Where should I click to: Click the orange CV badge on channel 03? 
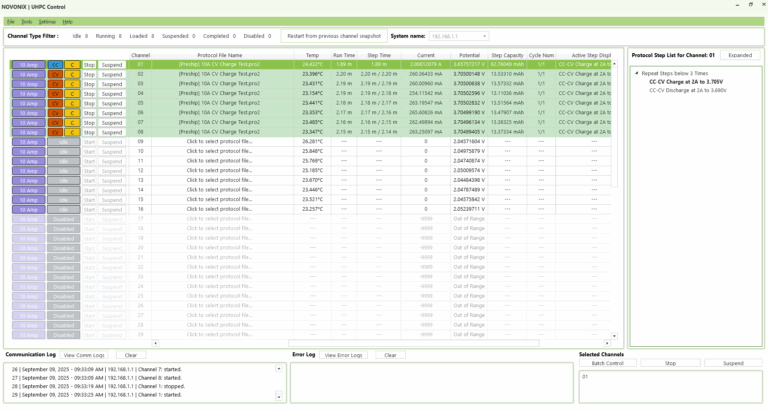click(55, 84)
